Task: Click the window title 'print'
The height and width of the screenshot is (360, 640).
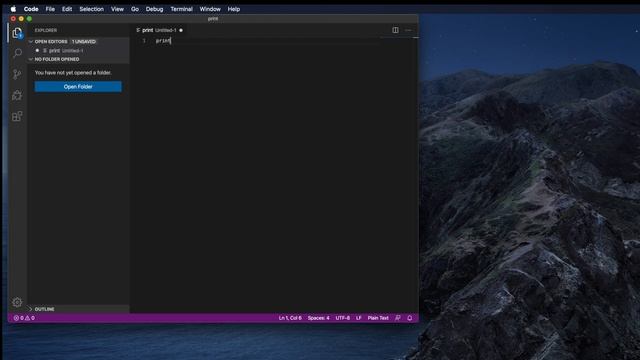Action: tap(213, 19)
